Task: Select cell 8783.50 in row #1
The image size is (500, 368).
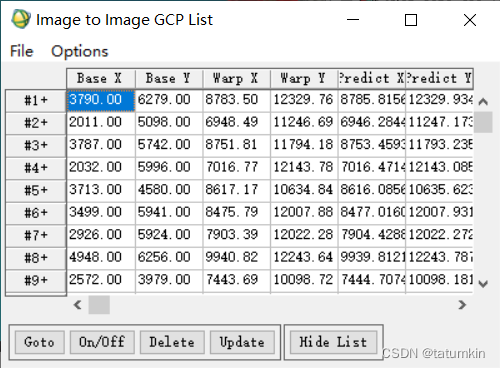Action: point(237,100)
